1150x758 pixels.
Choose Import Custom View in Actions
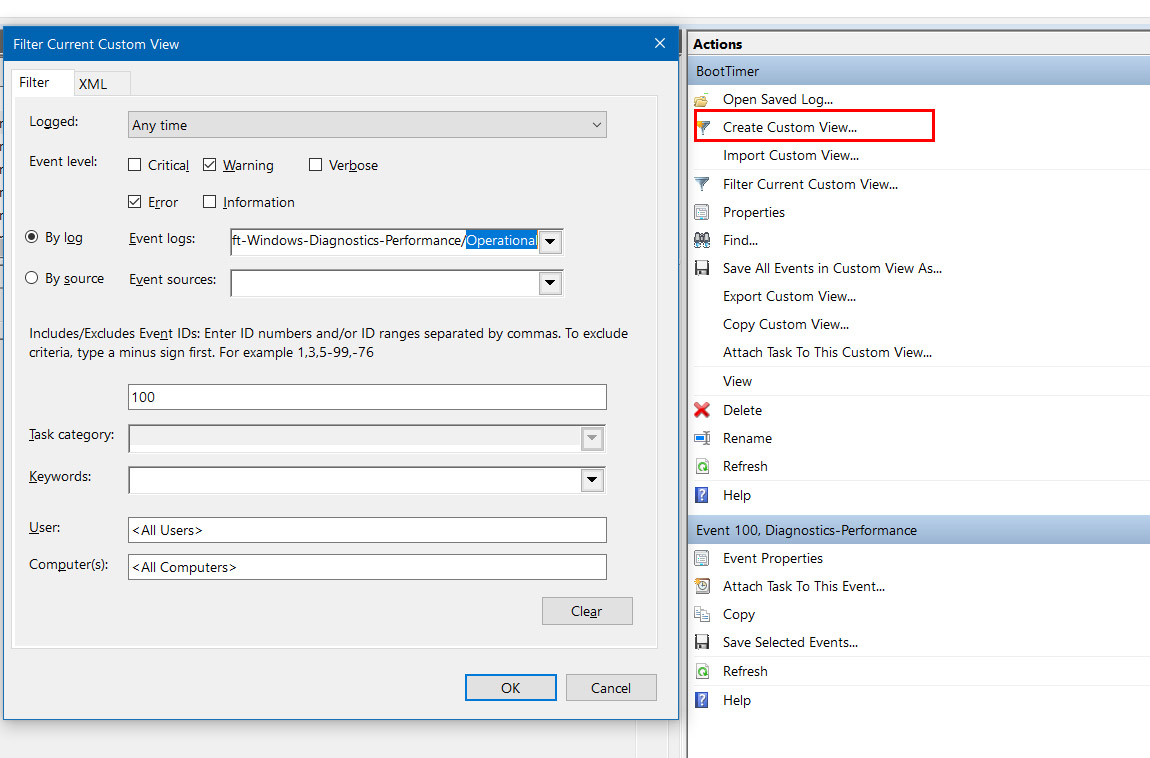tap(790, 155)
